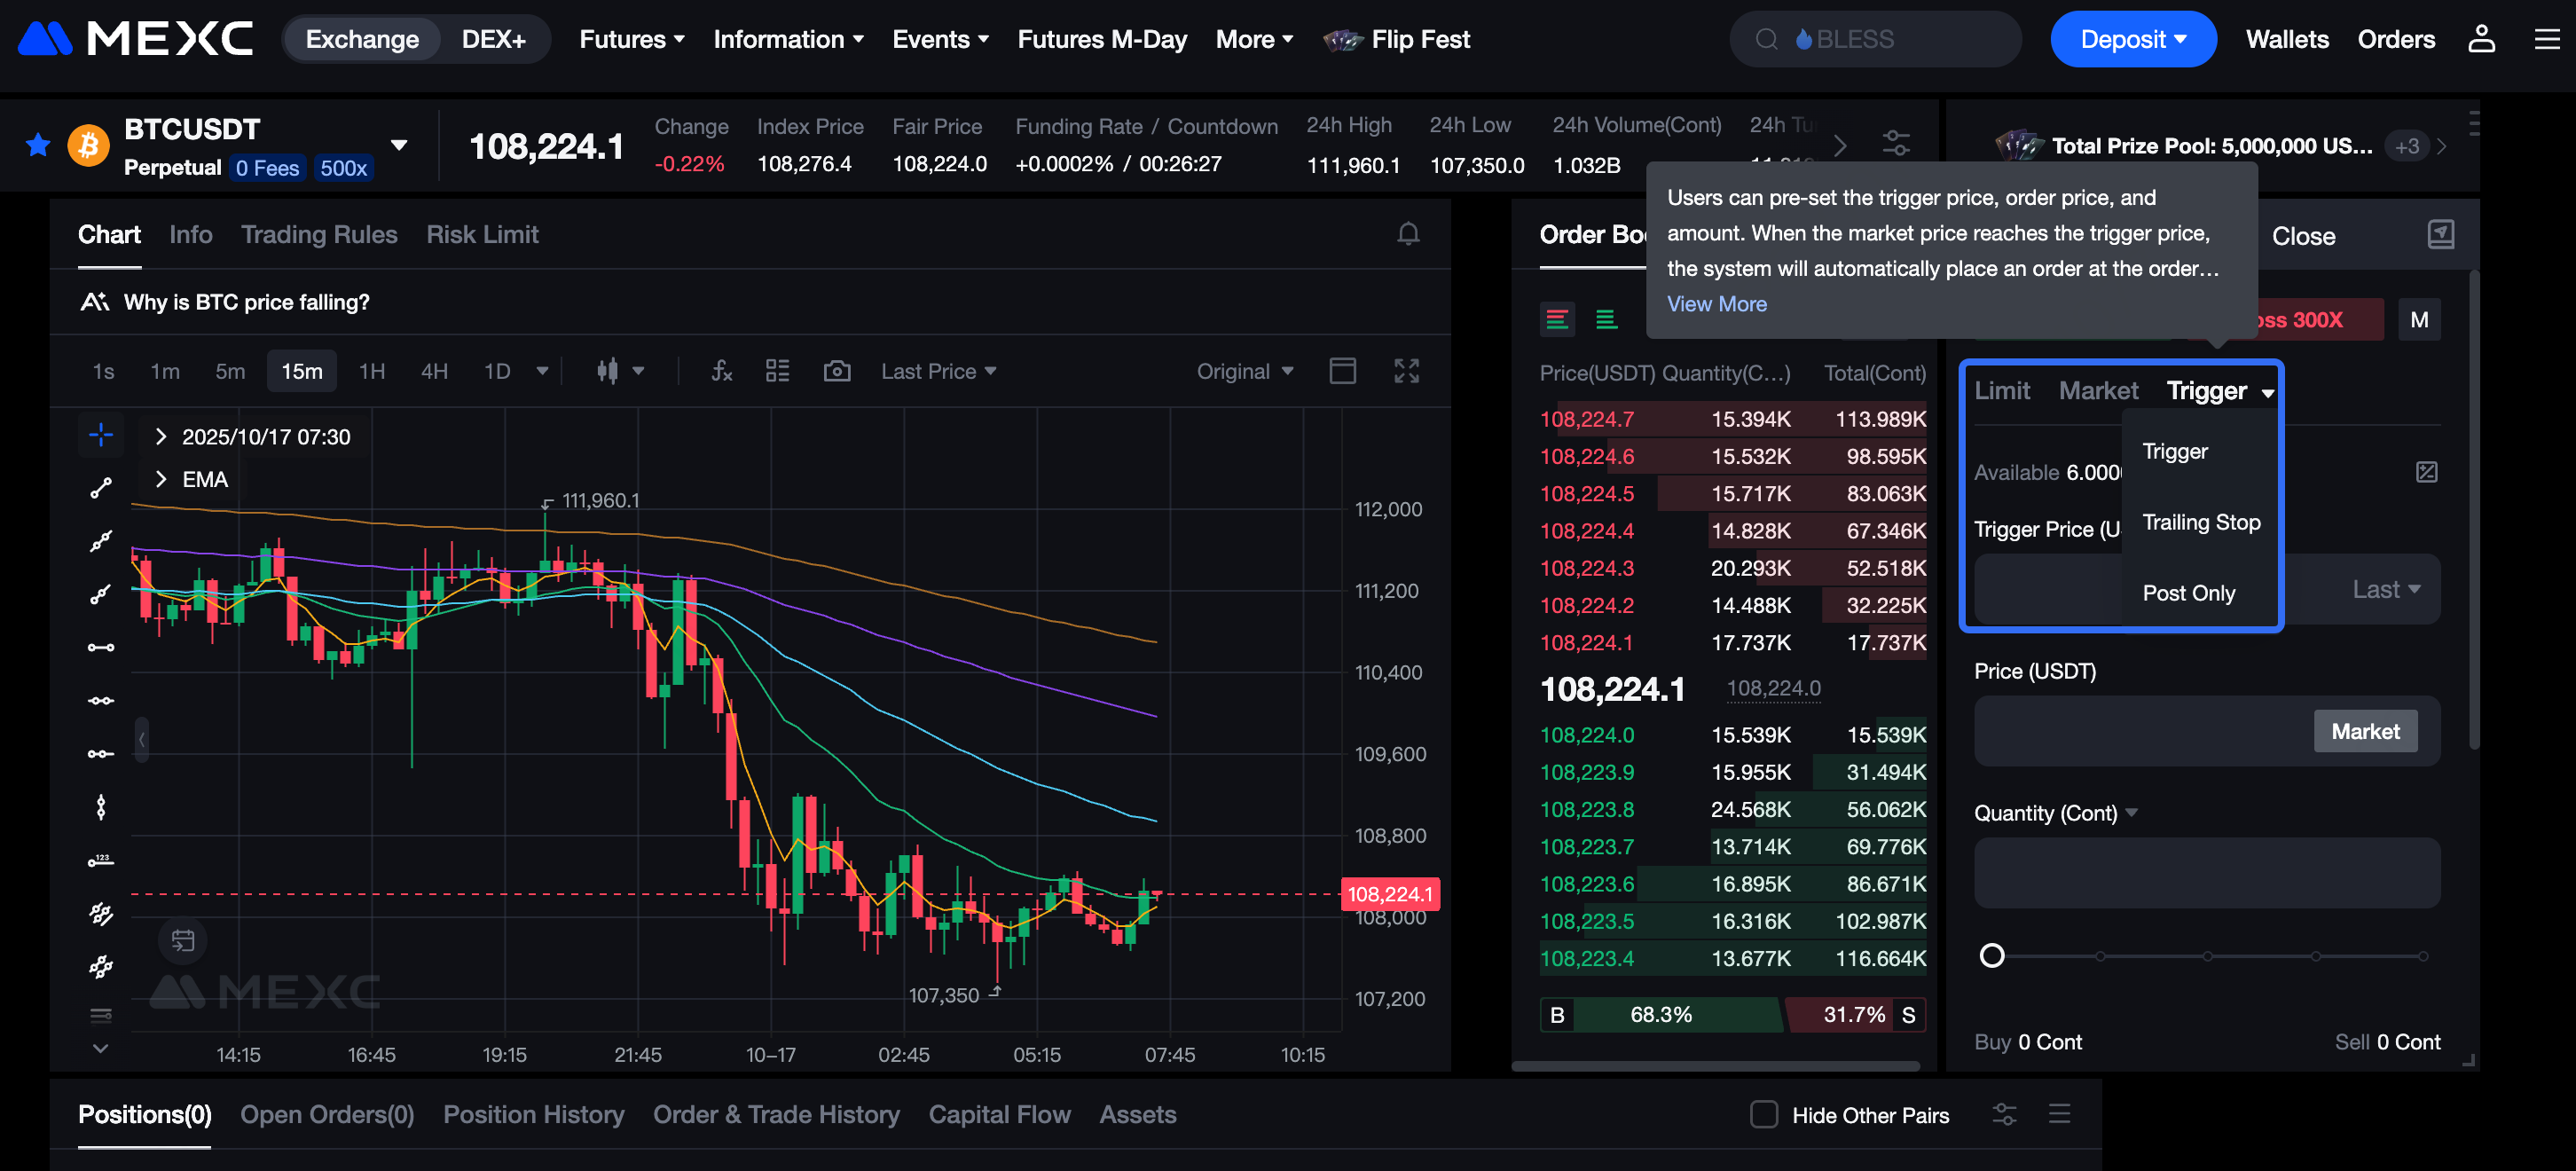Click the blue Deposit button
The height and width of the screenshot is (1171, 2576).
2132,39
